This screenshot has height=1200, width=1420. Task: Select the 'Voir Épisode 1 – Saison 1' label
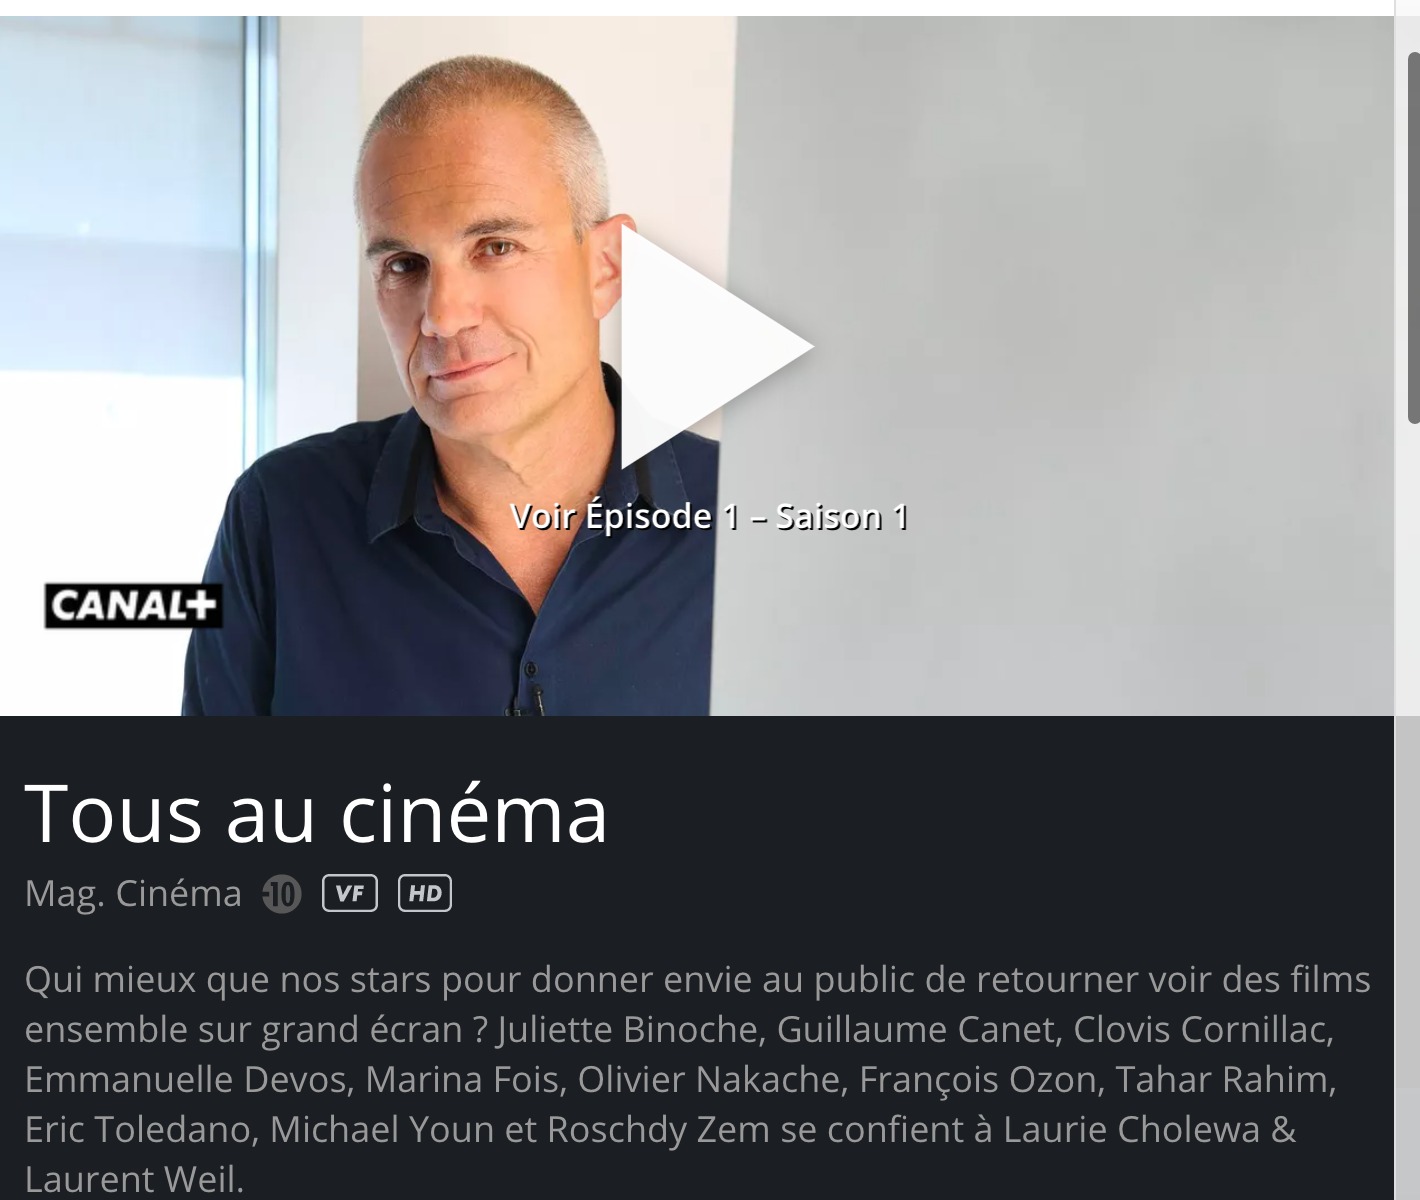709,517
